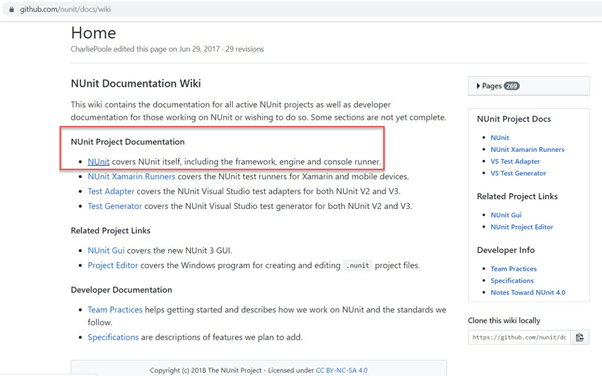Open the Test Adapter link
Viewport: 602px width, 376px height.
[x=111, y=191]
